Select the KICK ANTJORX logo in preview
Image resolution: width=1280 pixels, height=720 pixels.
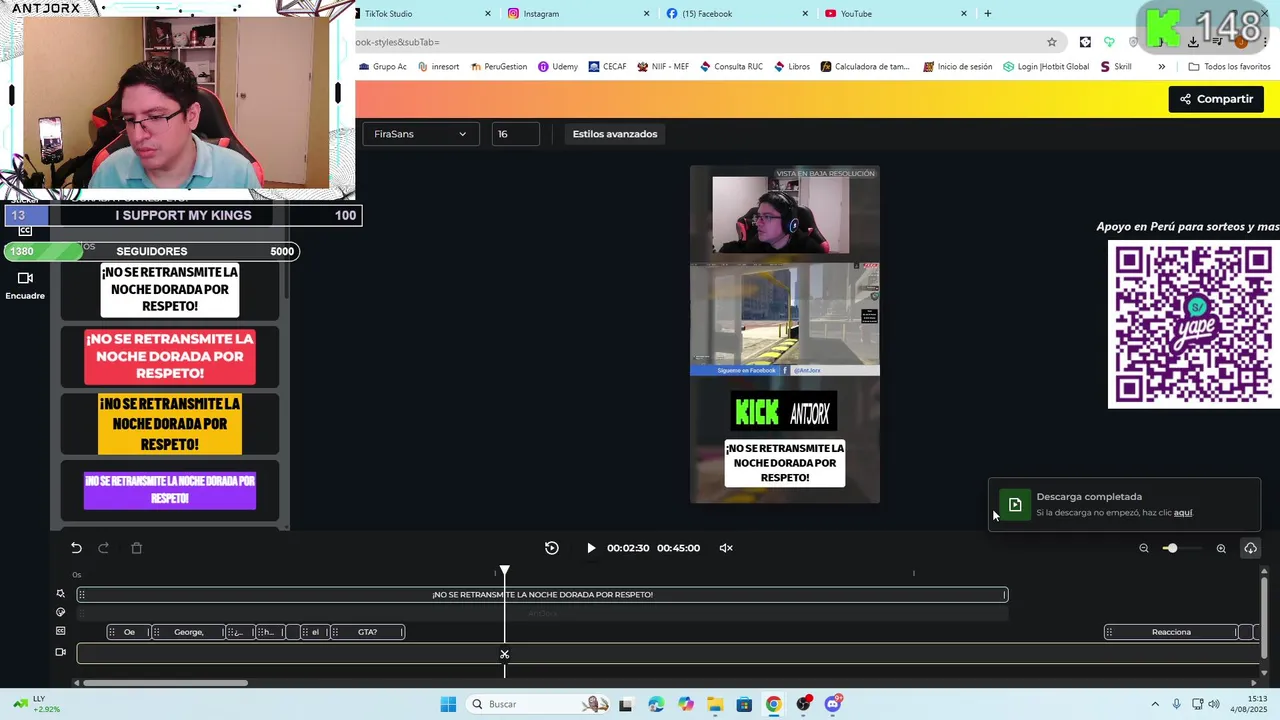(x=784, y=412)
